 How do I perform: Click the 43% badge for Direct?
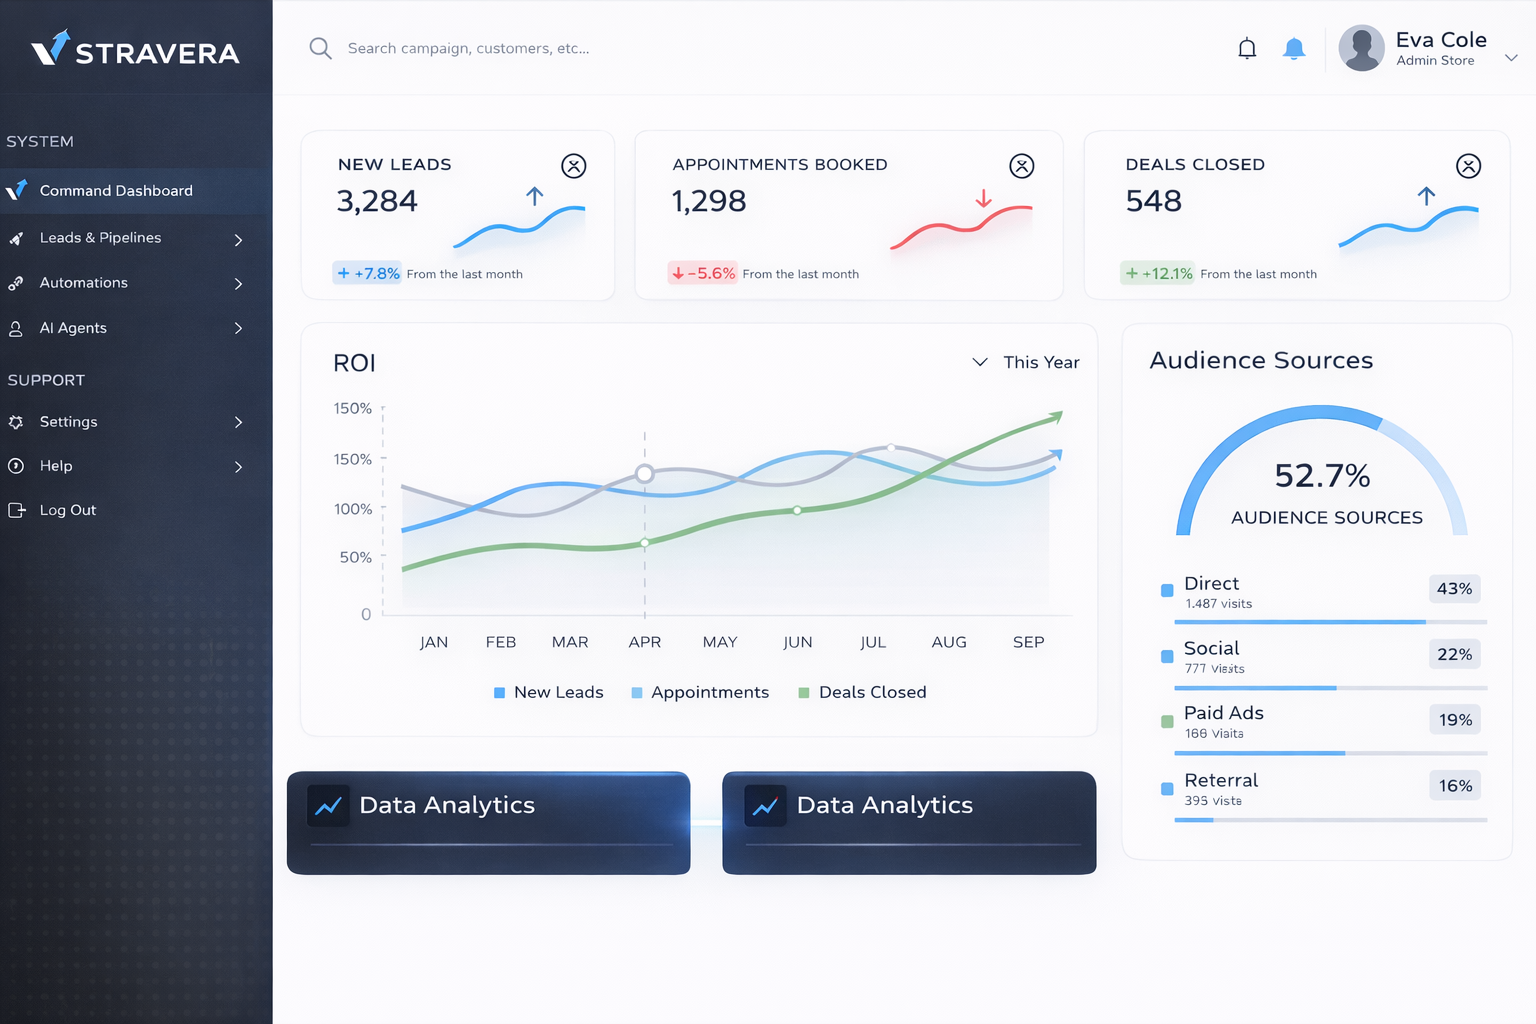point(1455,589)
